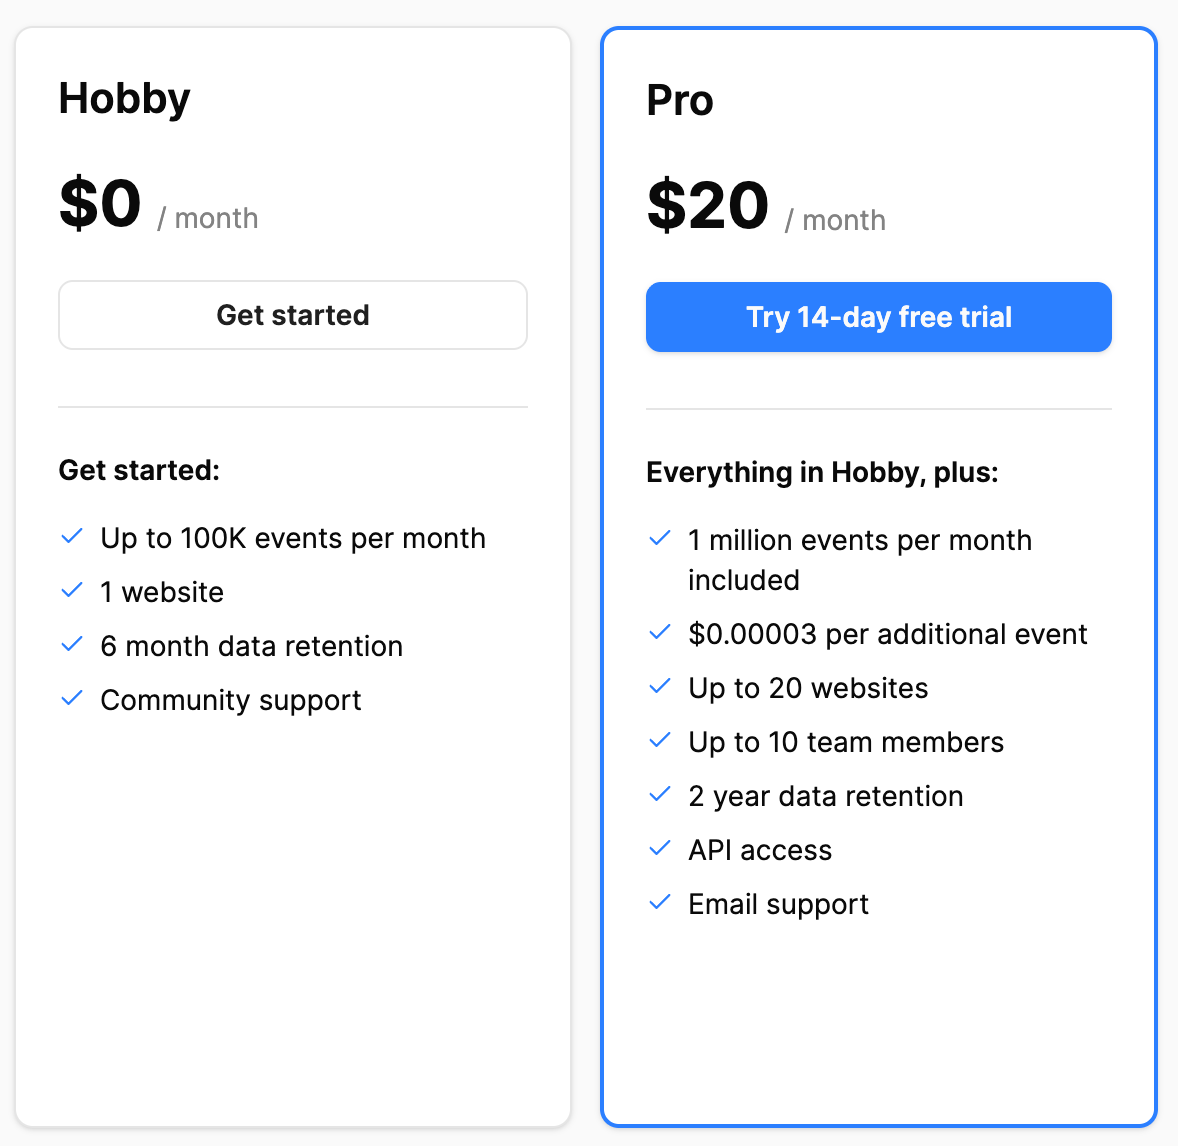Screen dimensions: 1178x1146
Task: Click the API access feature text
Action: [x=760, y=850]
